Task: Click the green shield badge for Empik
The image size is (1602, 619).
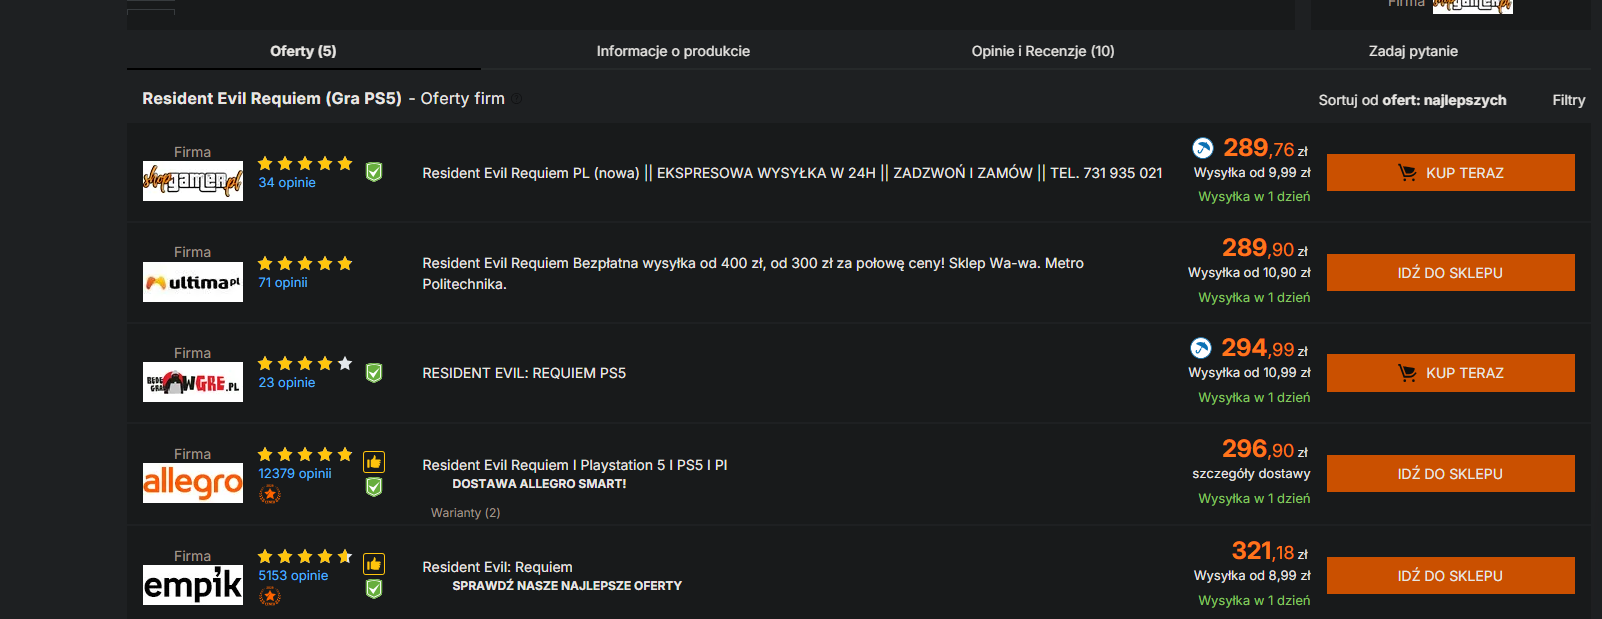Action: pos(374,589)
